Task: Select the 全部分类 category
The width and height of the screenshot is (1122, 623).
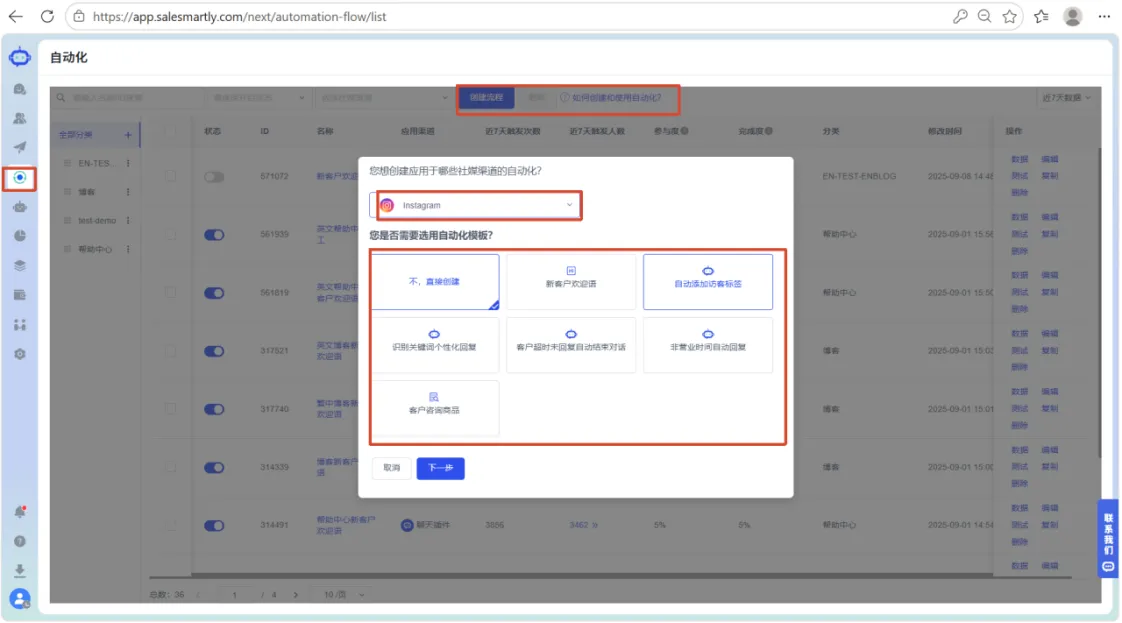Action: tap(76, 134)
